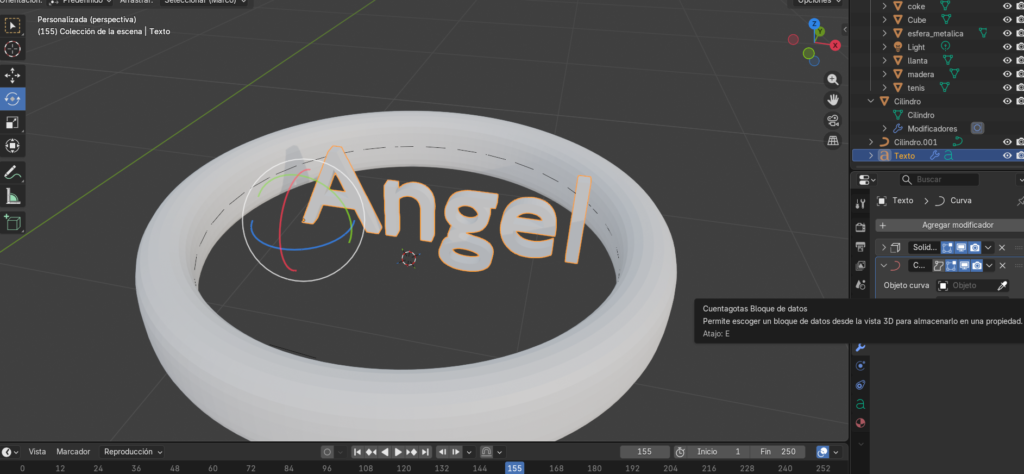The width and height of the screenshot is (1024, 474).
Task: Expand the Texto object in outliner
Action: tap(871, 155)
